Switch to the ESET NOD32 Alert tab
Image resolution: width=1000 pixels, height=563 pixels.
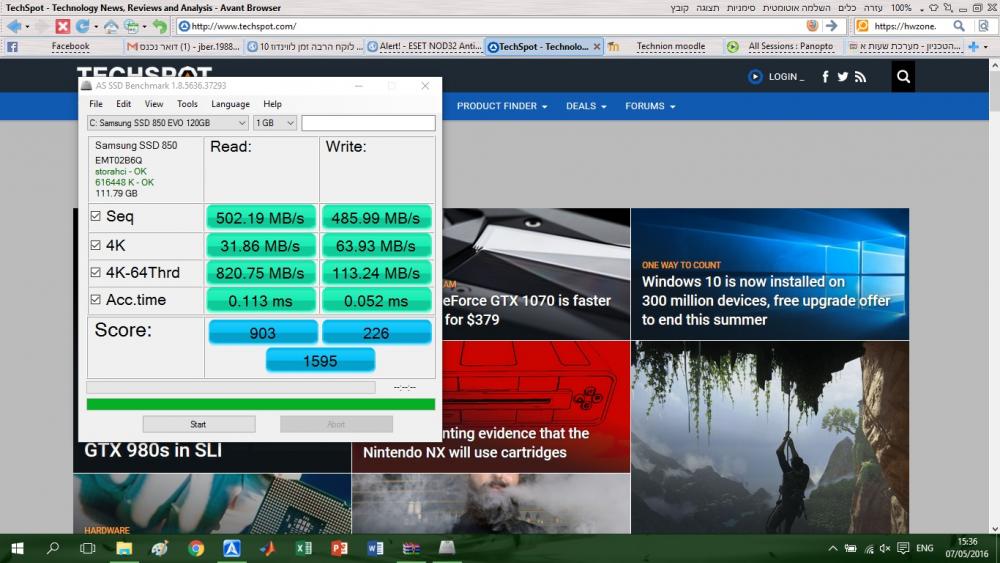pyautogui.click(x=425, y=47)
